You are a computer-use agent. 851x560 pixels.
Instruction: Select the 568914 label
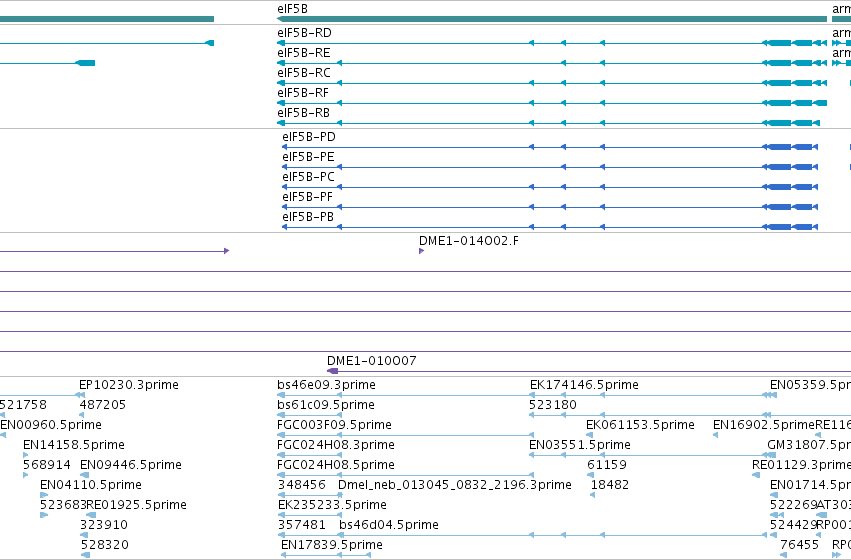pos(47,465)
